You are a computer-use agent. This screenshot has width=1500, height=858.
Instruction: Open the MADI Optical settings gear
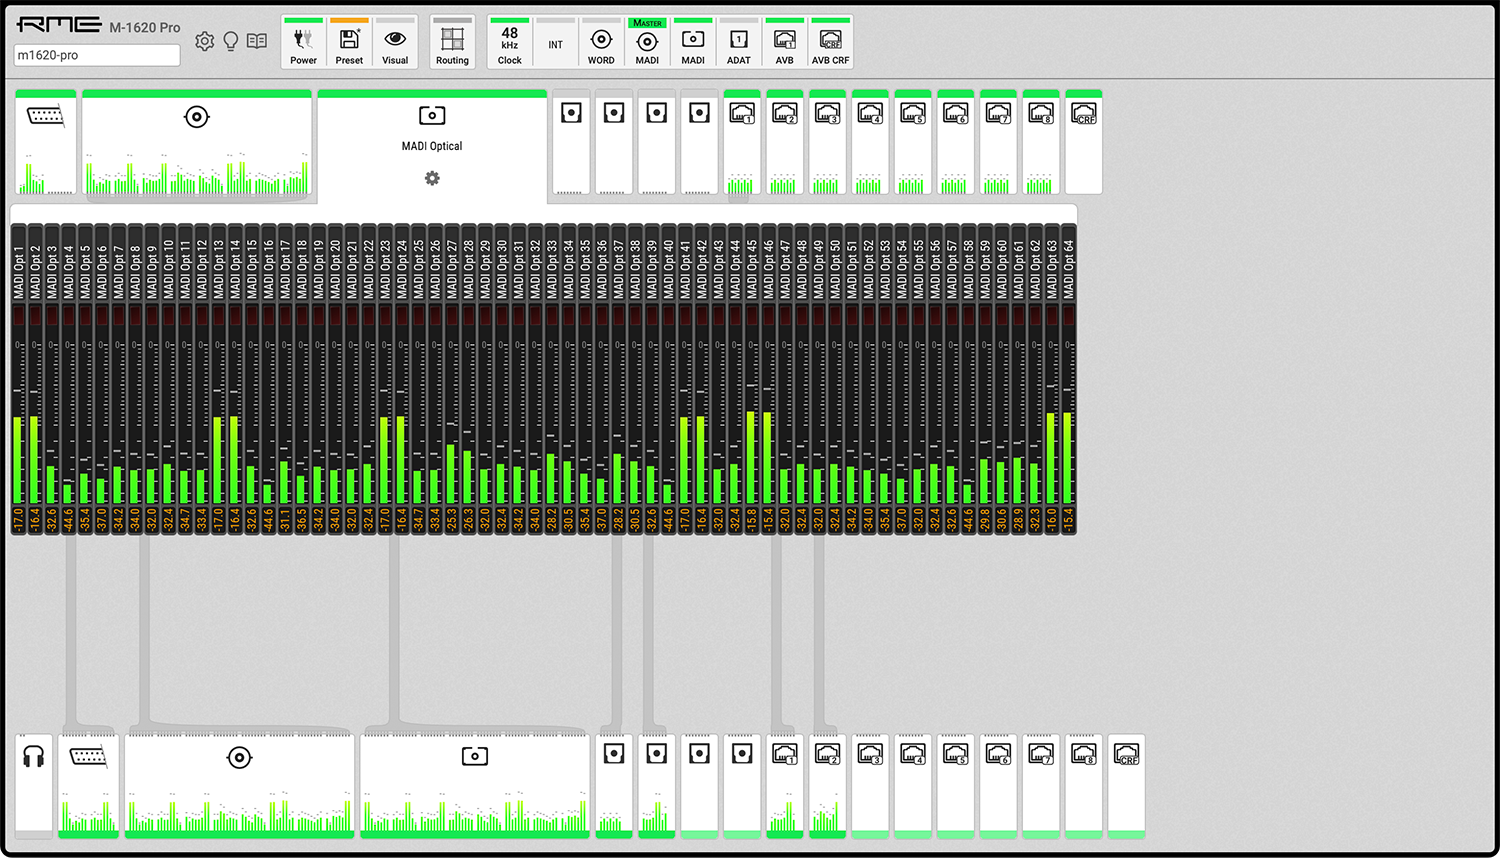(432, 178)
